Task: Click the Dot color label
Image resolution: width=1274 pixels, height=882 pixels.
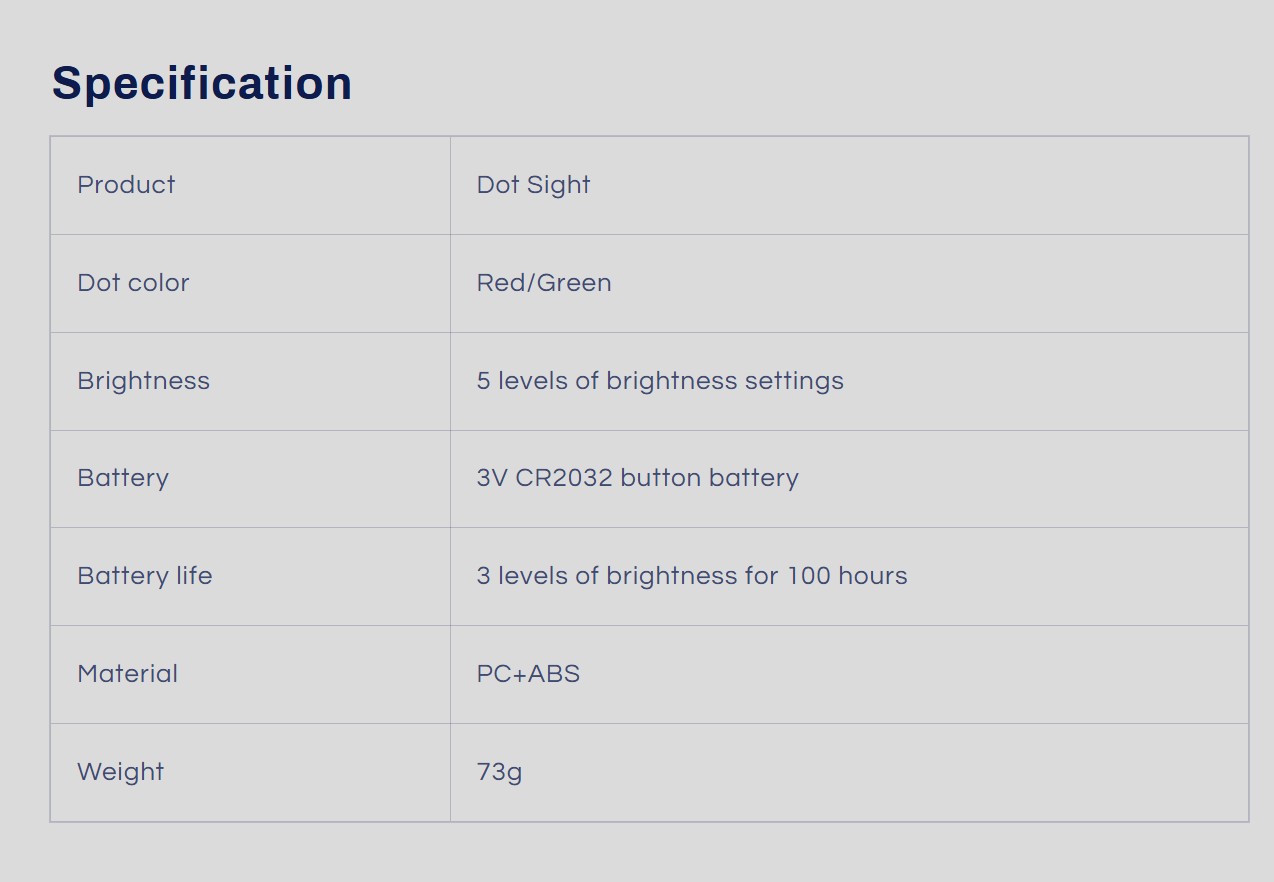Action: coord(133,283)
